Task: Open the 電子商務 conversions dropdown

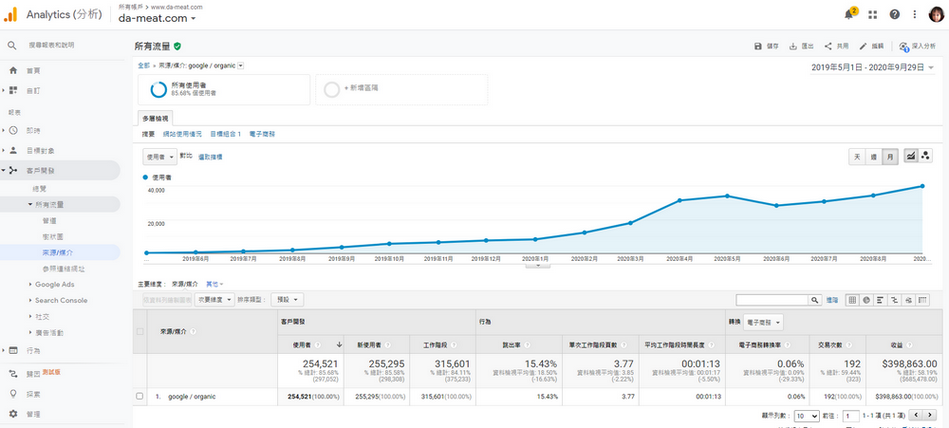Action: coord(764,323)
